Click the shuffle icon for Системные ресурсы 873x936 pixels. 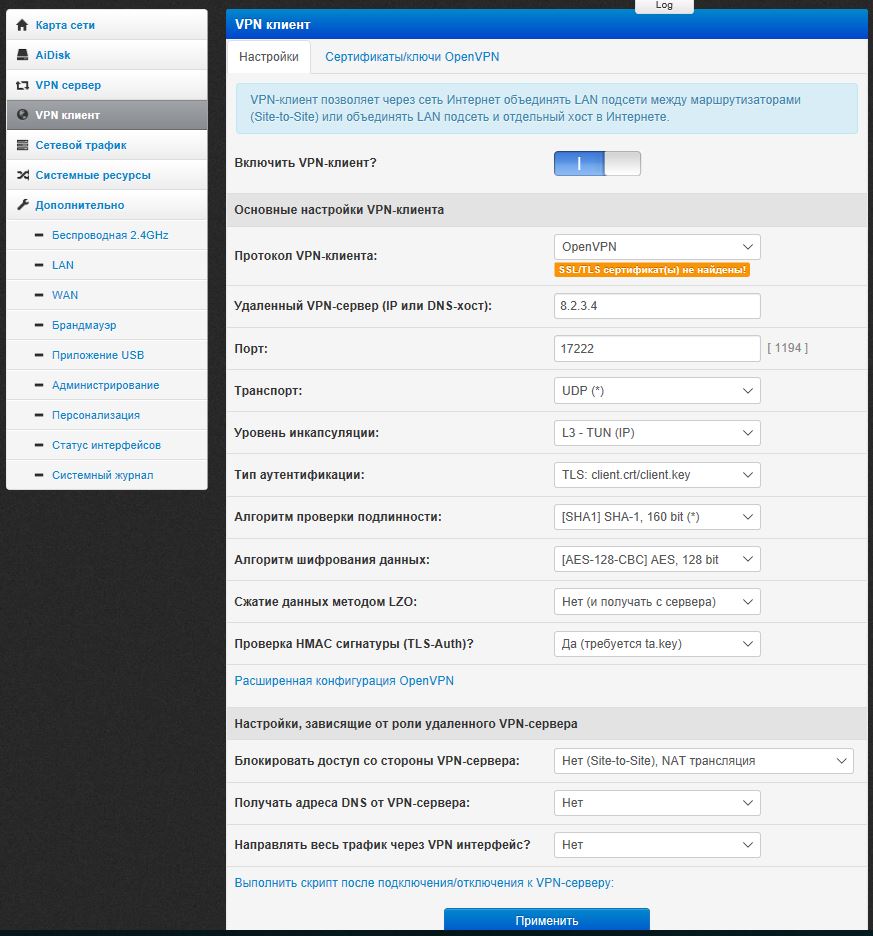pyautogui.click(x=22, y=175)
